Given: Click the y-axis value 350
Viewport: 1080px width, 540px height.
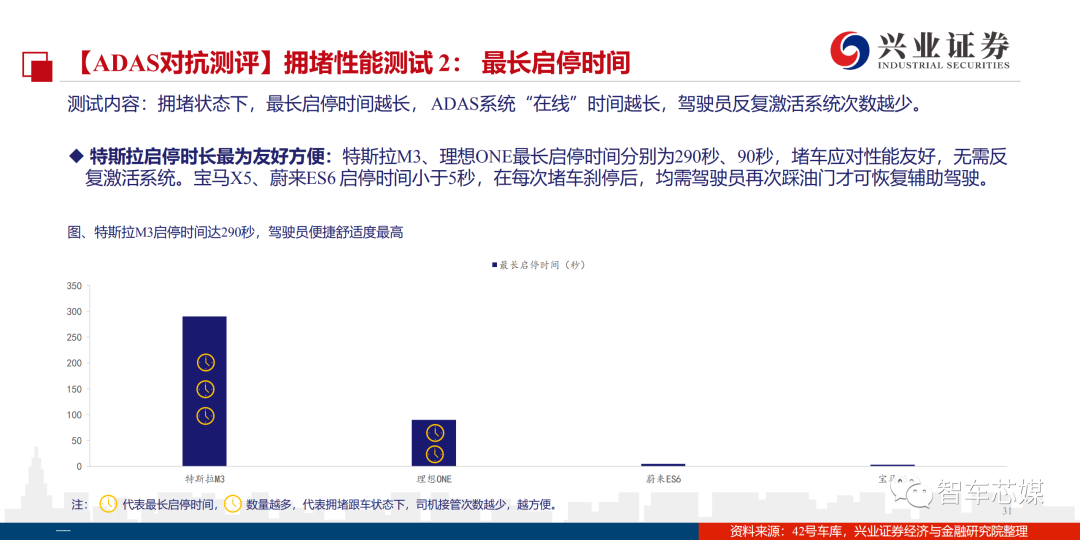Looking at the screenshot, I should coord(74,286).
